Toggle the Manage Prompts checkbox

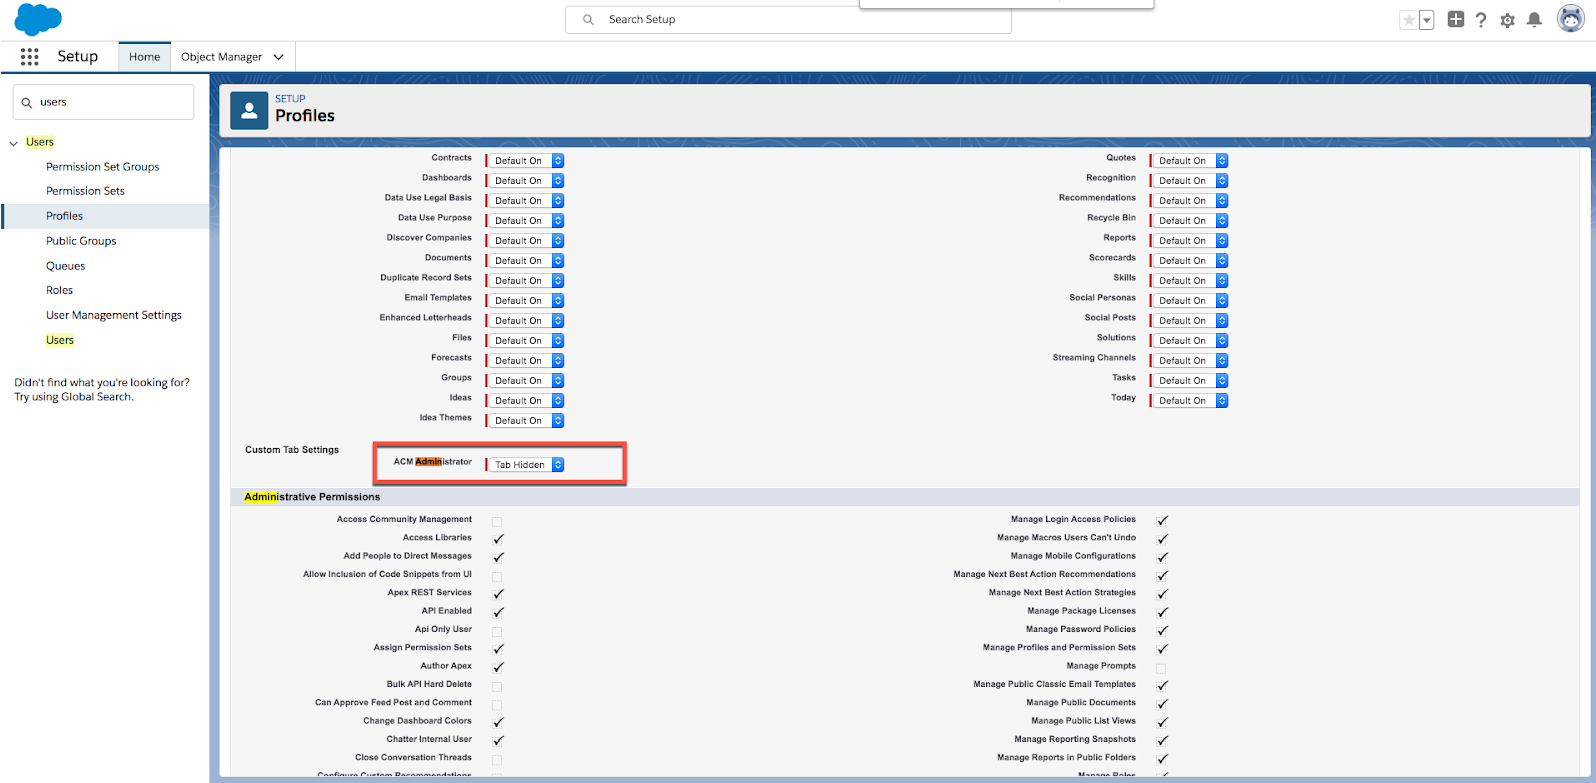click(1161, 667)
